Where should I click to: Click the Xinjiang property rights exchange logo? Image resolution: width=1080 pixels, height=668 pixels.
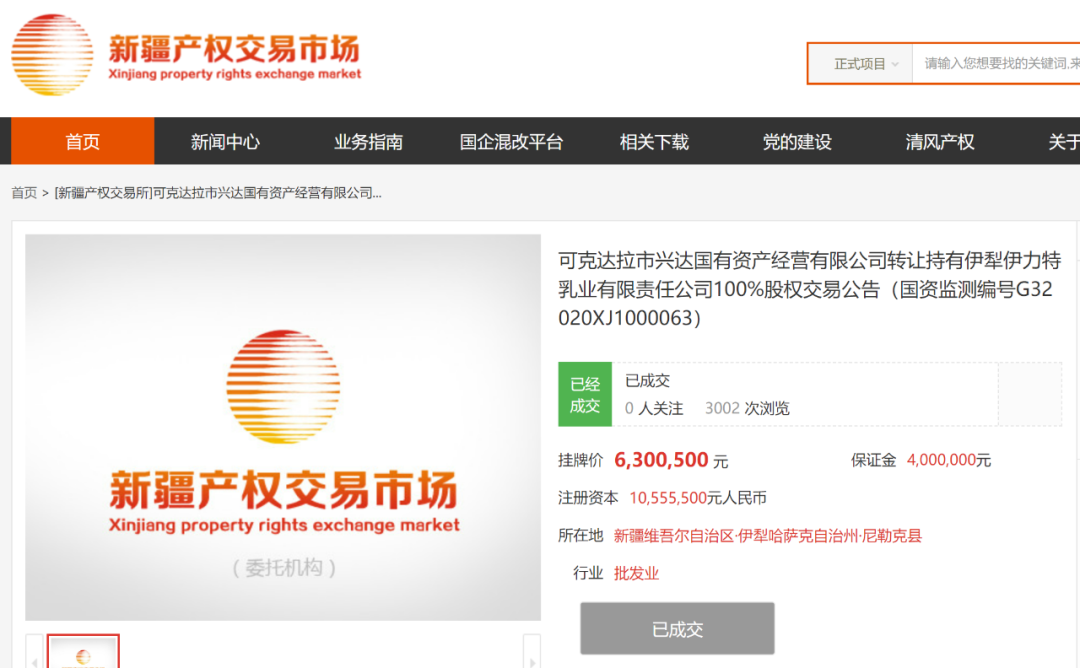(187, 54)
